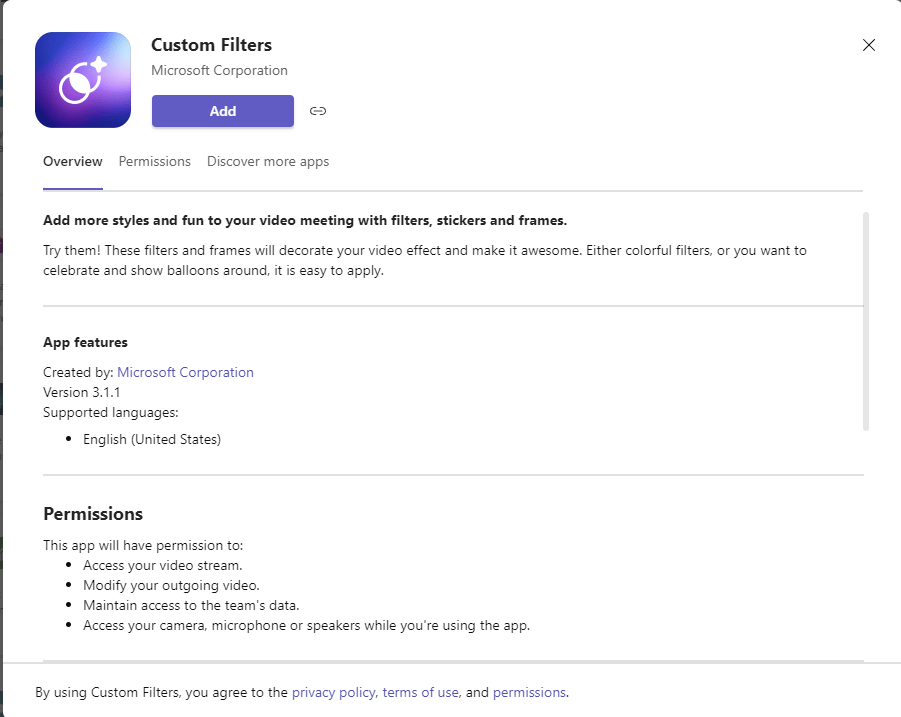The width and height of the screenshot is (901, 717).
Task: Click the Version 3.1.1 text
Action: coord(82,392)
